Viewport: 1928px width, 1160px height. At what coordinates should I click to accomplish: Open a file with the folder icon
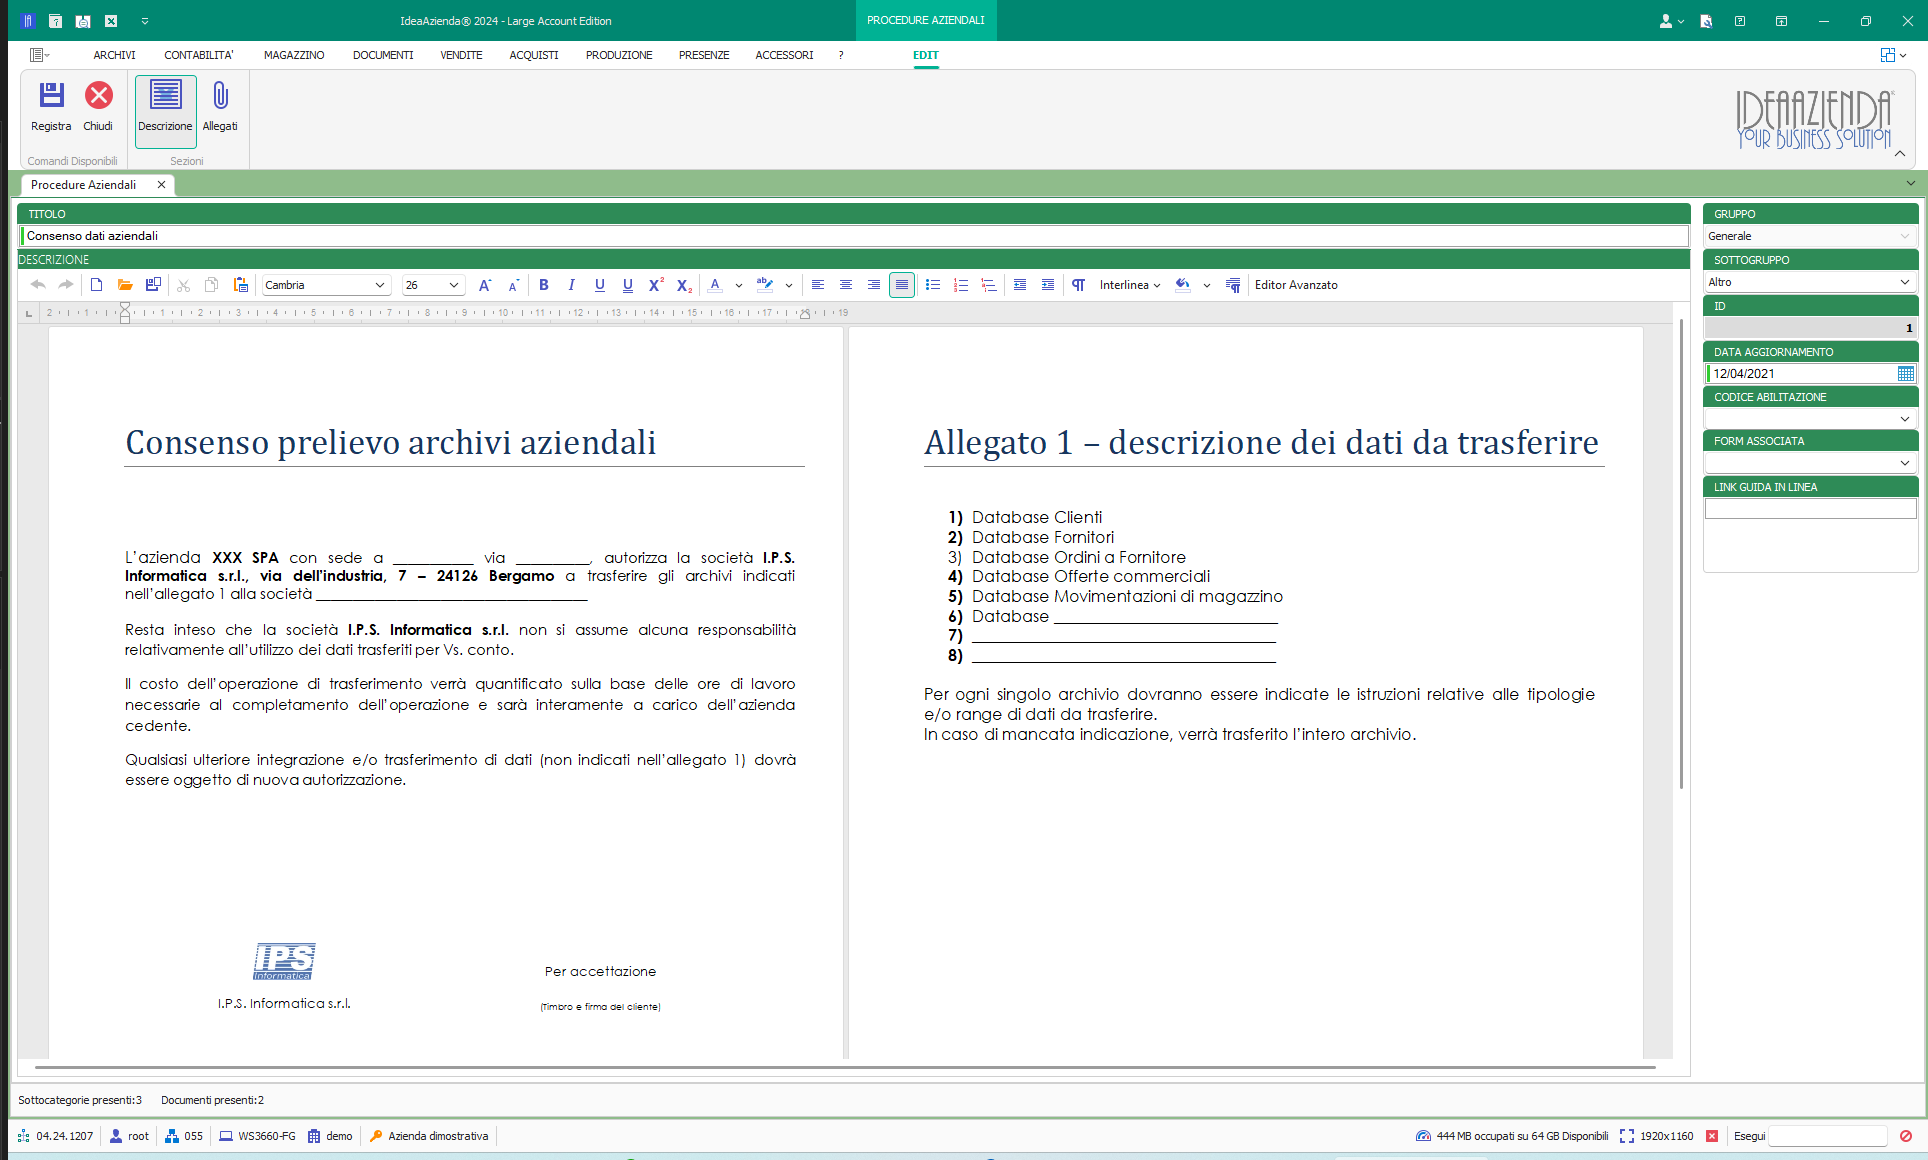point(125,285)
